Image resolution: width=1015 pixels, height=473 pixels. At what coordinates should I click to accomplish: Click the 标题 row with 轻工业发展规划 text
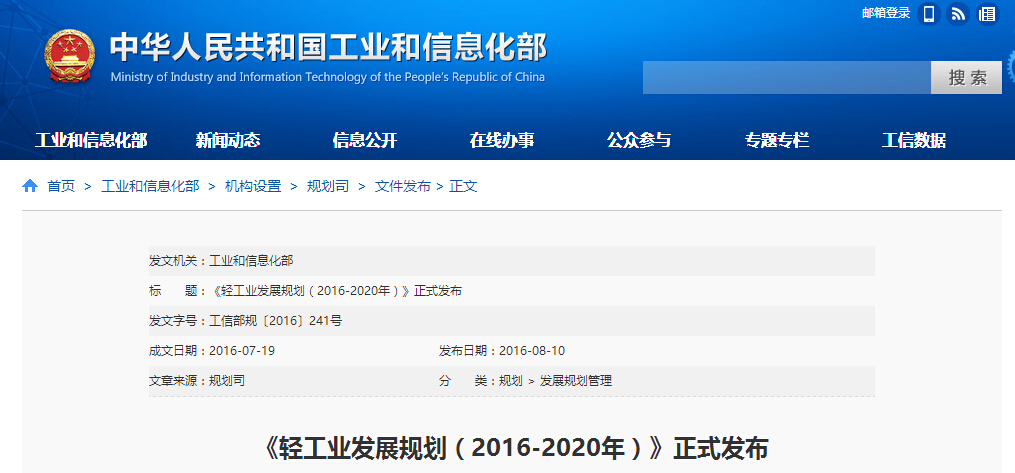511,291
